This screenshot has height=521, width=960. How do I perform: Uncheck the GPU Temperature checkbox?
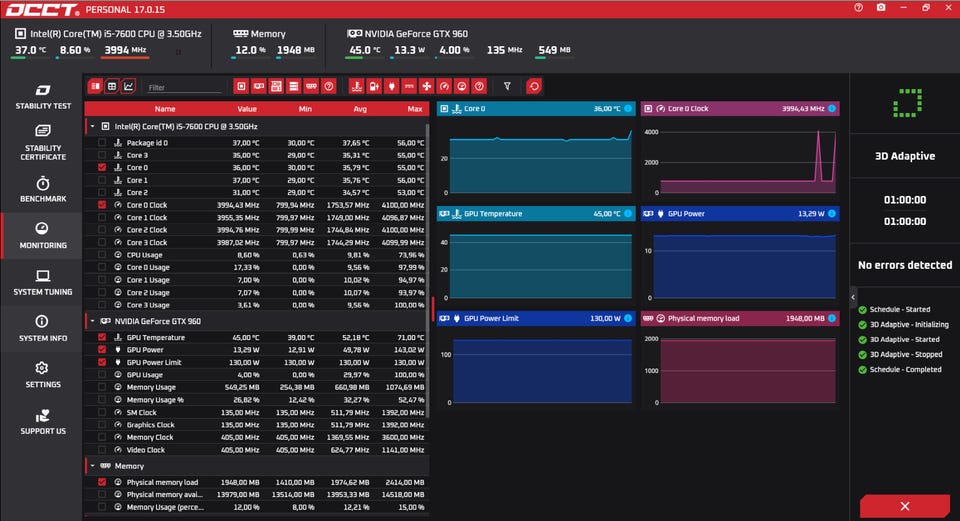pyautogui.click(x=102, y=337)
